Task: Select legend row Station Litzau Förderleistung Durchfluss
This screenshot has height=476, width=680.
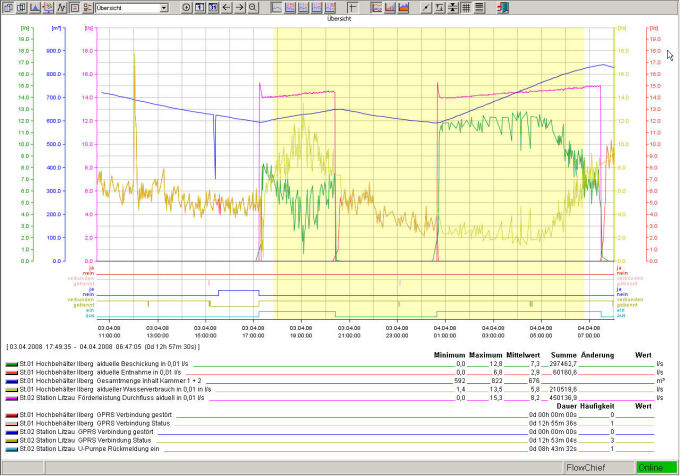Action: pyautogui.click(x=334, y=398)
